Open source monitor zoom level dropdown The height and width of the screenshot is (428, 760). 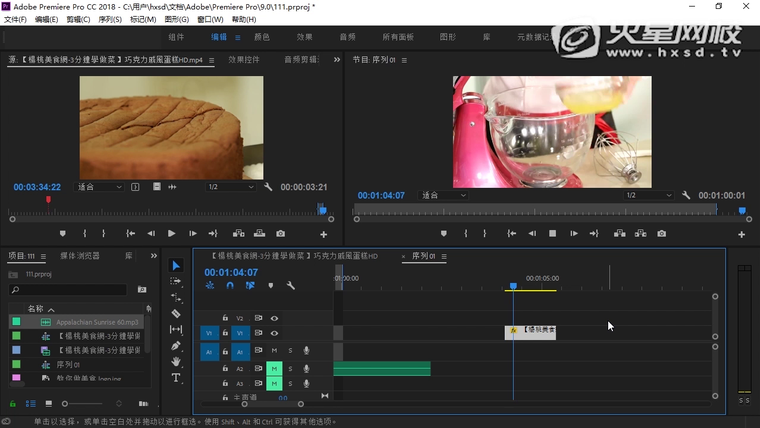pyautogui.click(x=100, y=187)
